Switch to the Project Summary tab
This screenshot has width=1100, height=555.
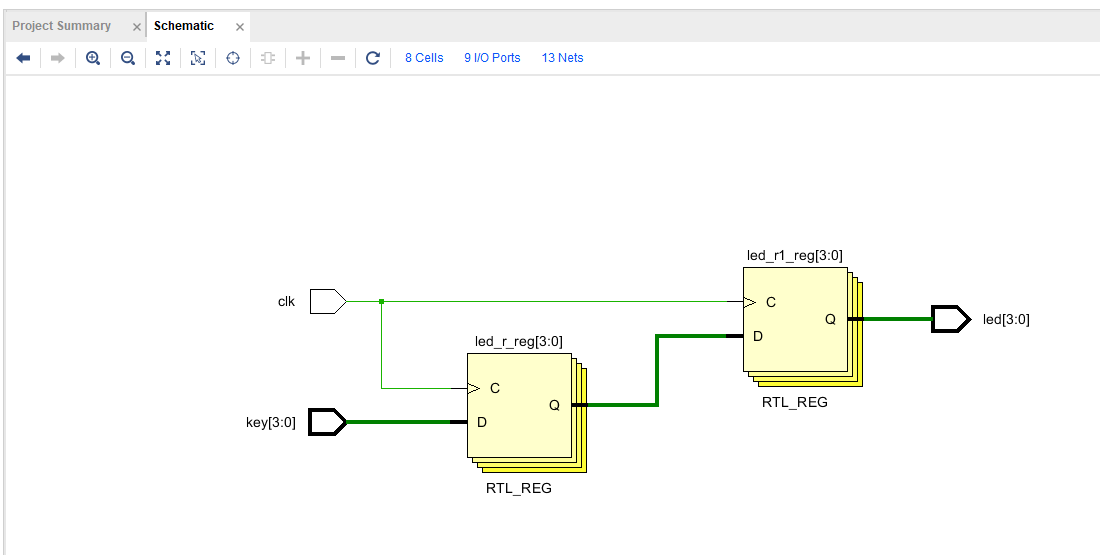[62, 26]
